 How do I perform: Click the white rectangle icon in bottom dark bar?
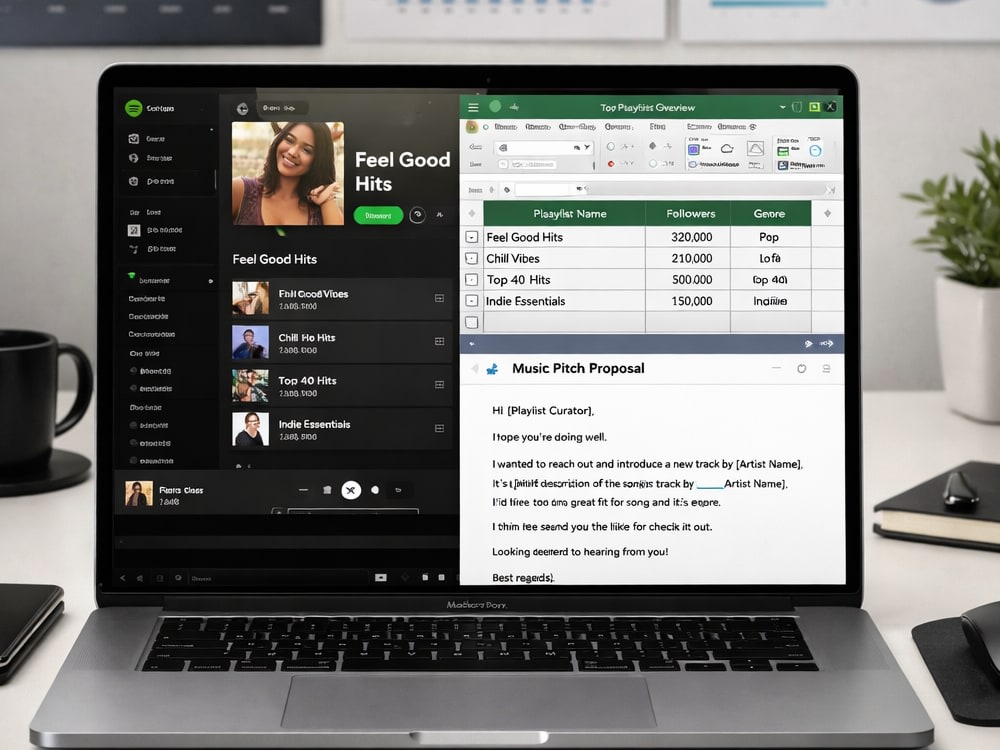pos(381,577)
